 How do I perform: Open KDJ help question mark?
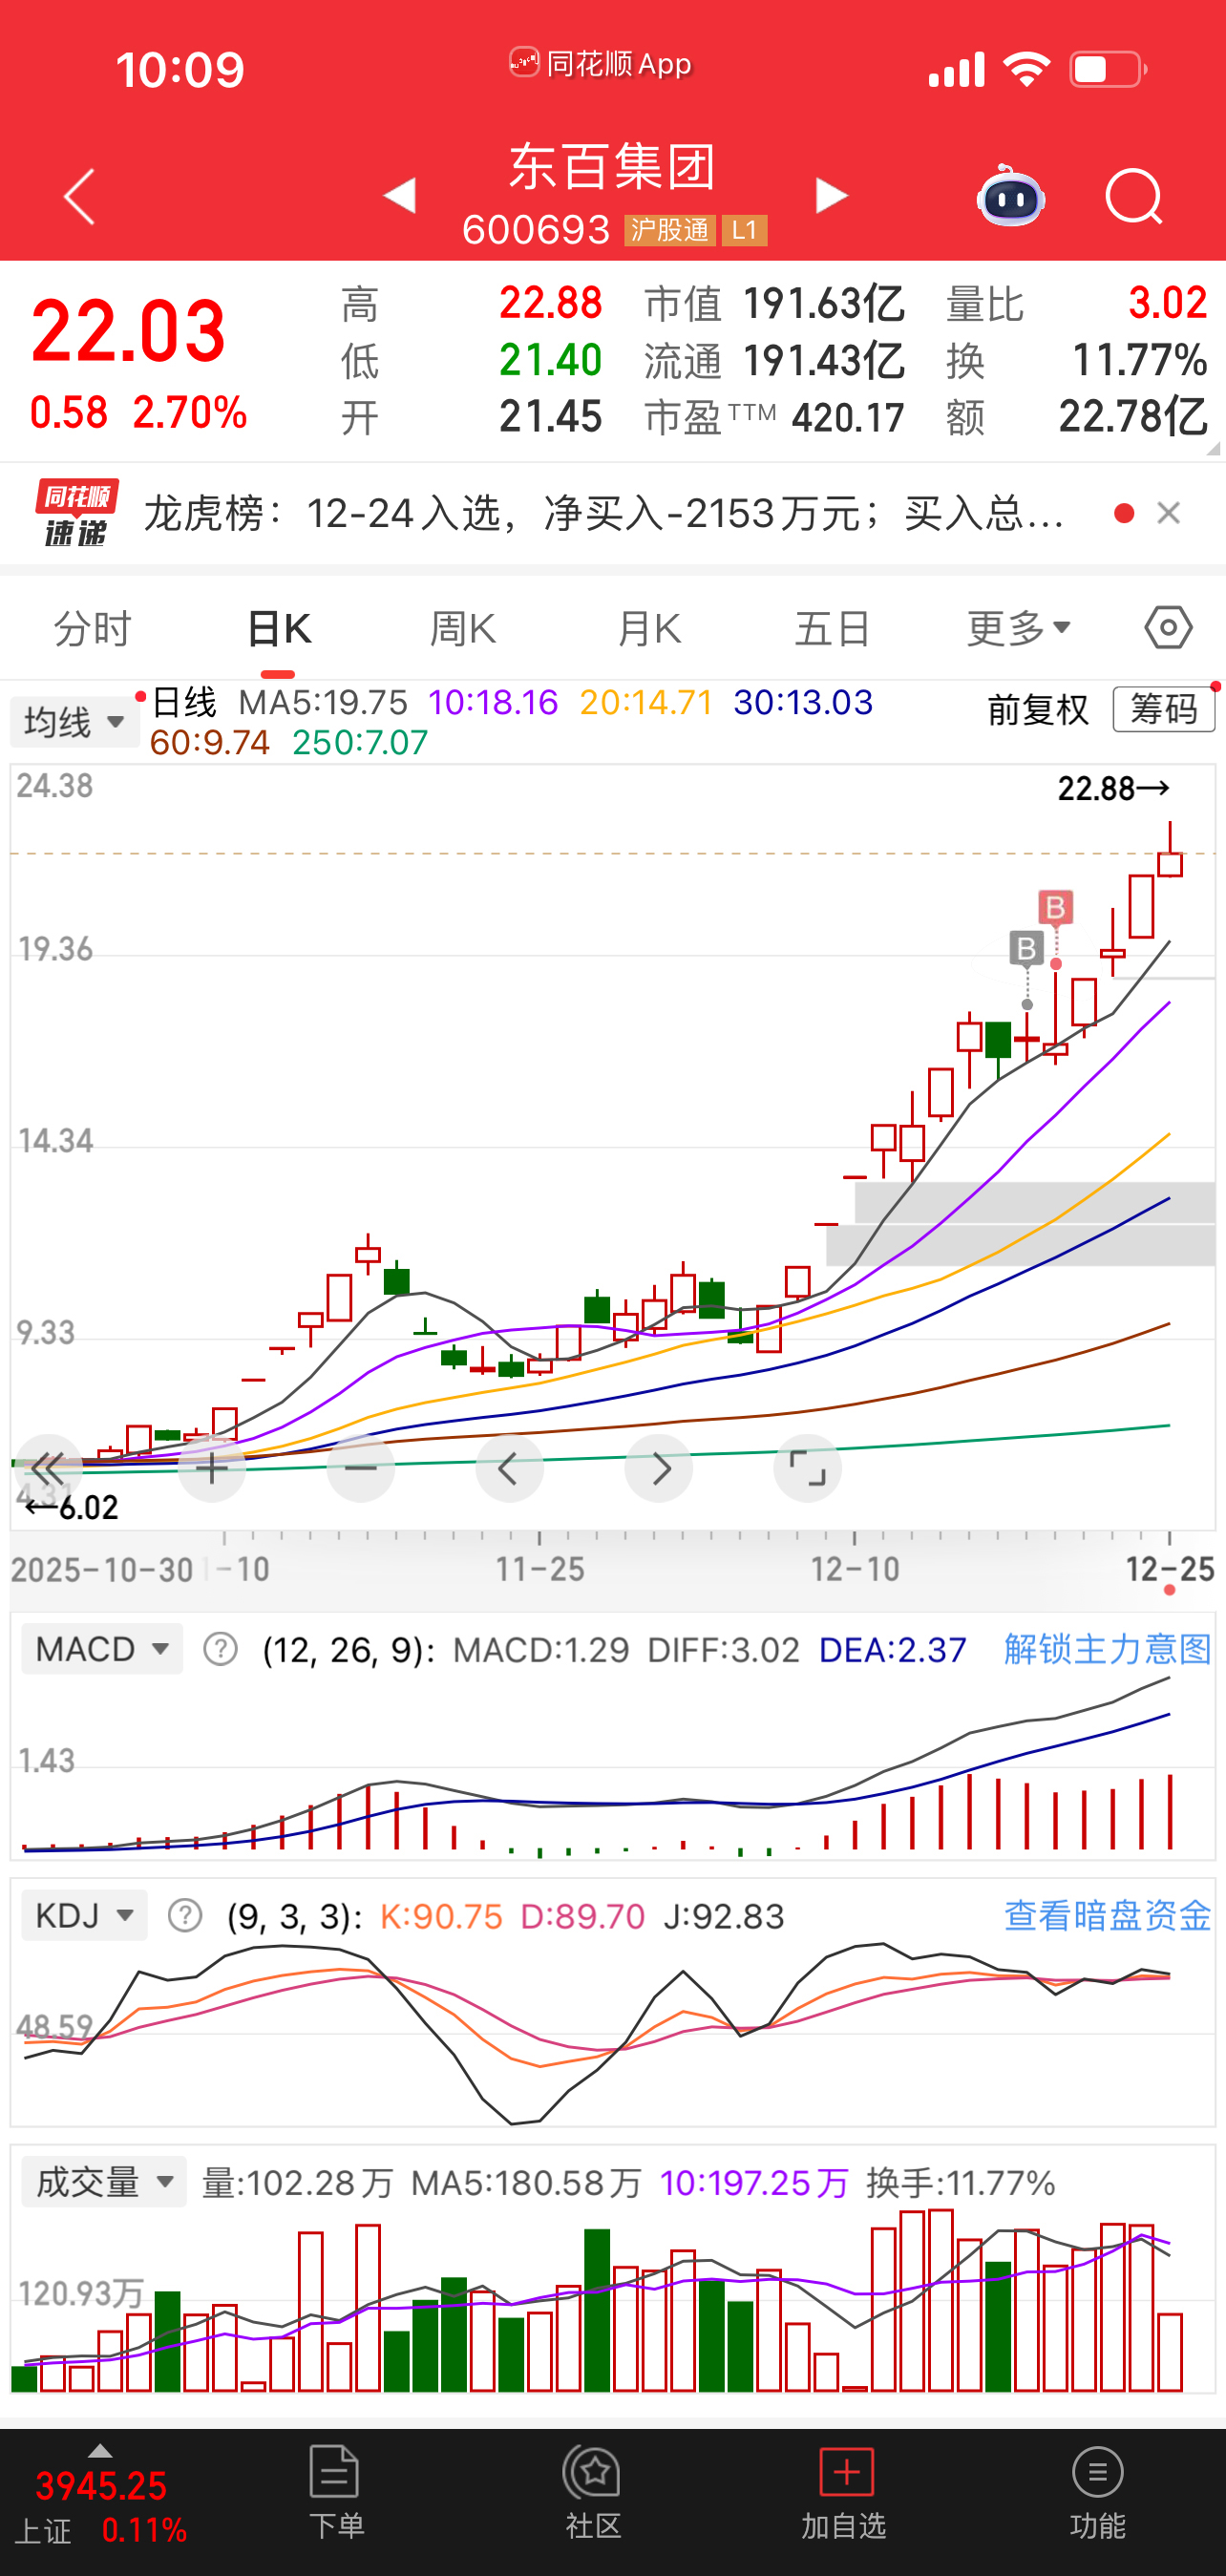(185, 1916)
